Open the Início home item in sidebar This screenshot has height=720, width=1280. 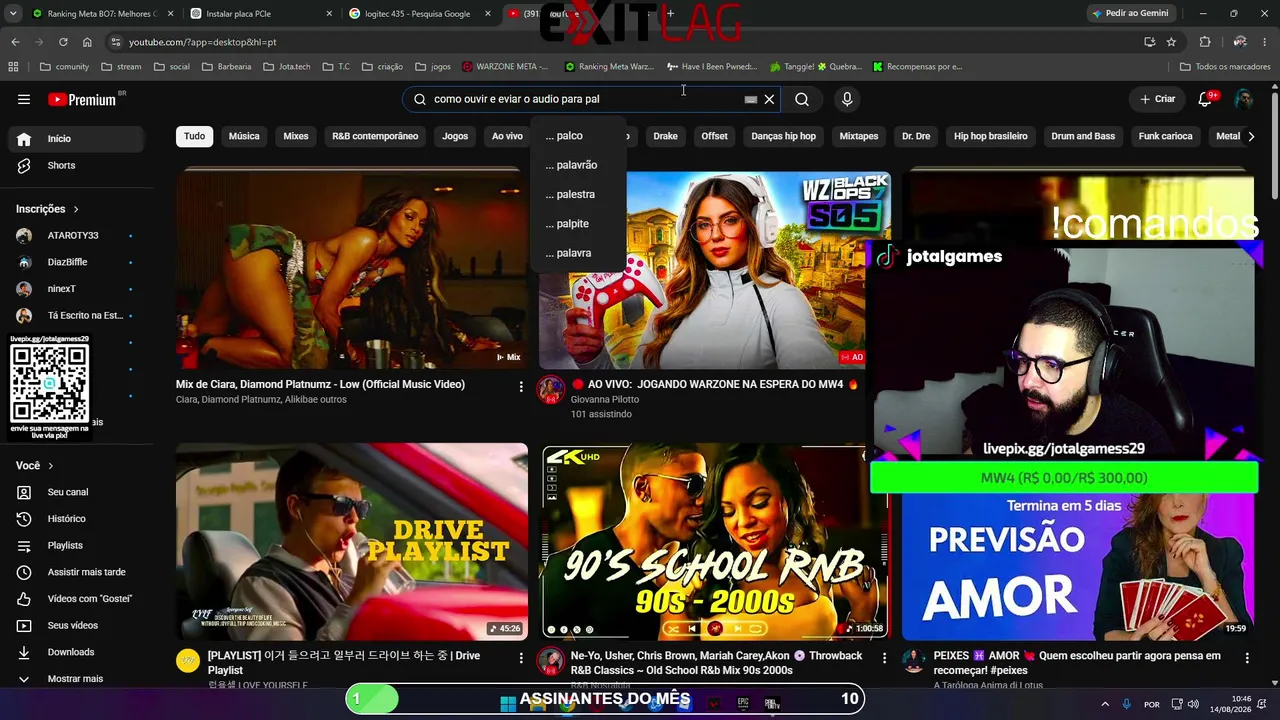78,139
